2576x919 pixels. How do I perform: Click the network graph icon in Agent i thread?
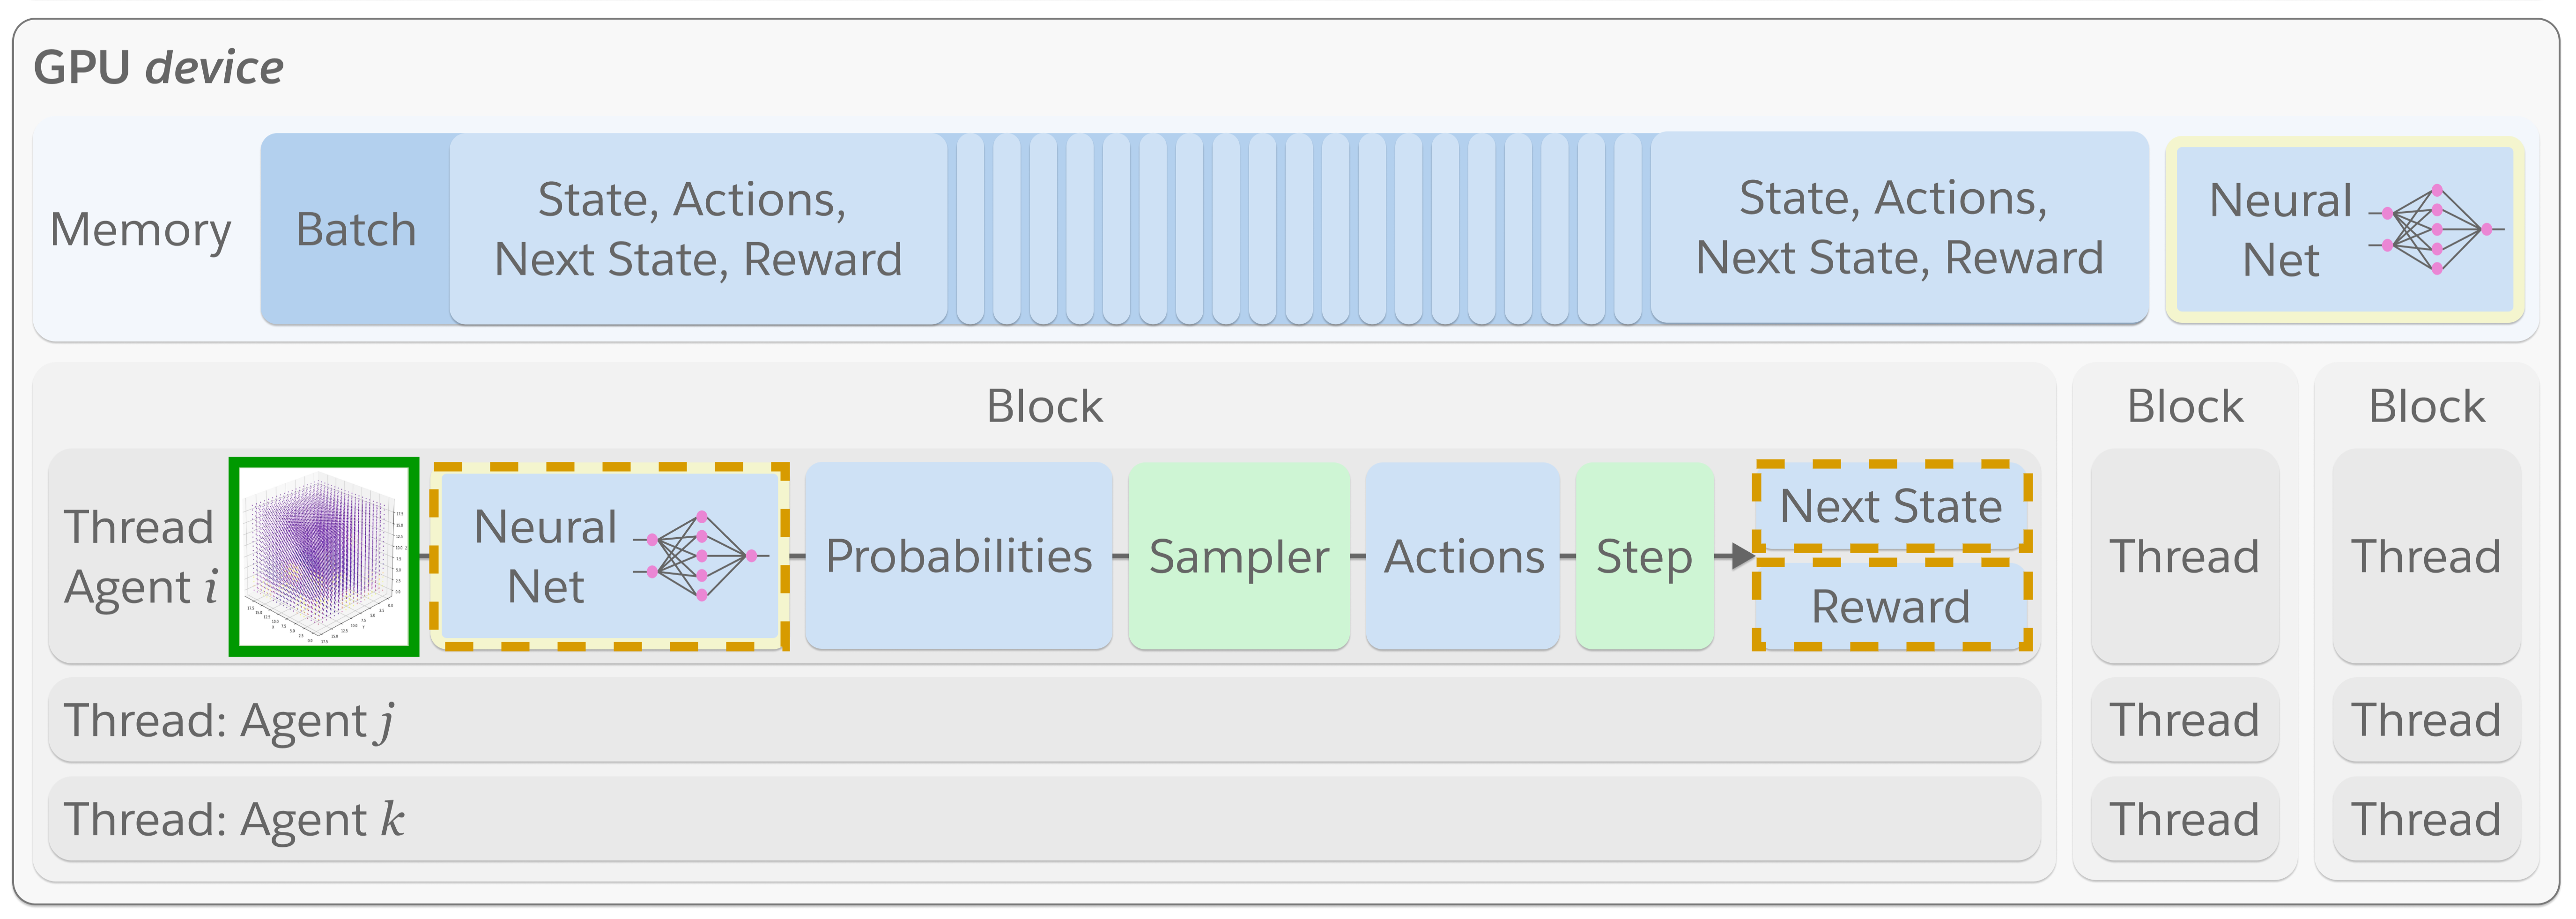point(701,556)
